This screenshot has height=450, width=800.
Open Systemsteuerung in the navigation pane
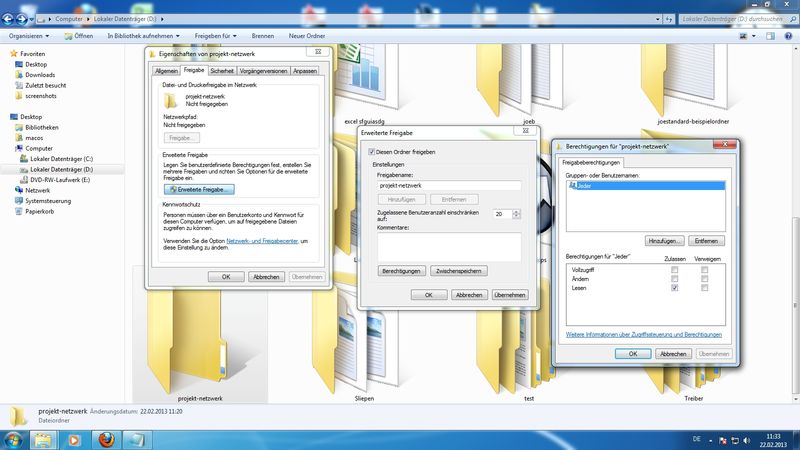coord(48,200)
